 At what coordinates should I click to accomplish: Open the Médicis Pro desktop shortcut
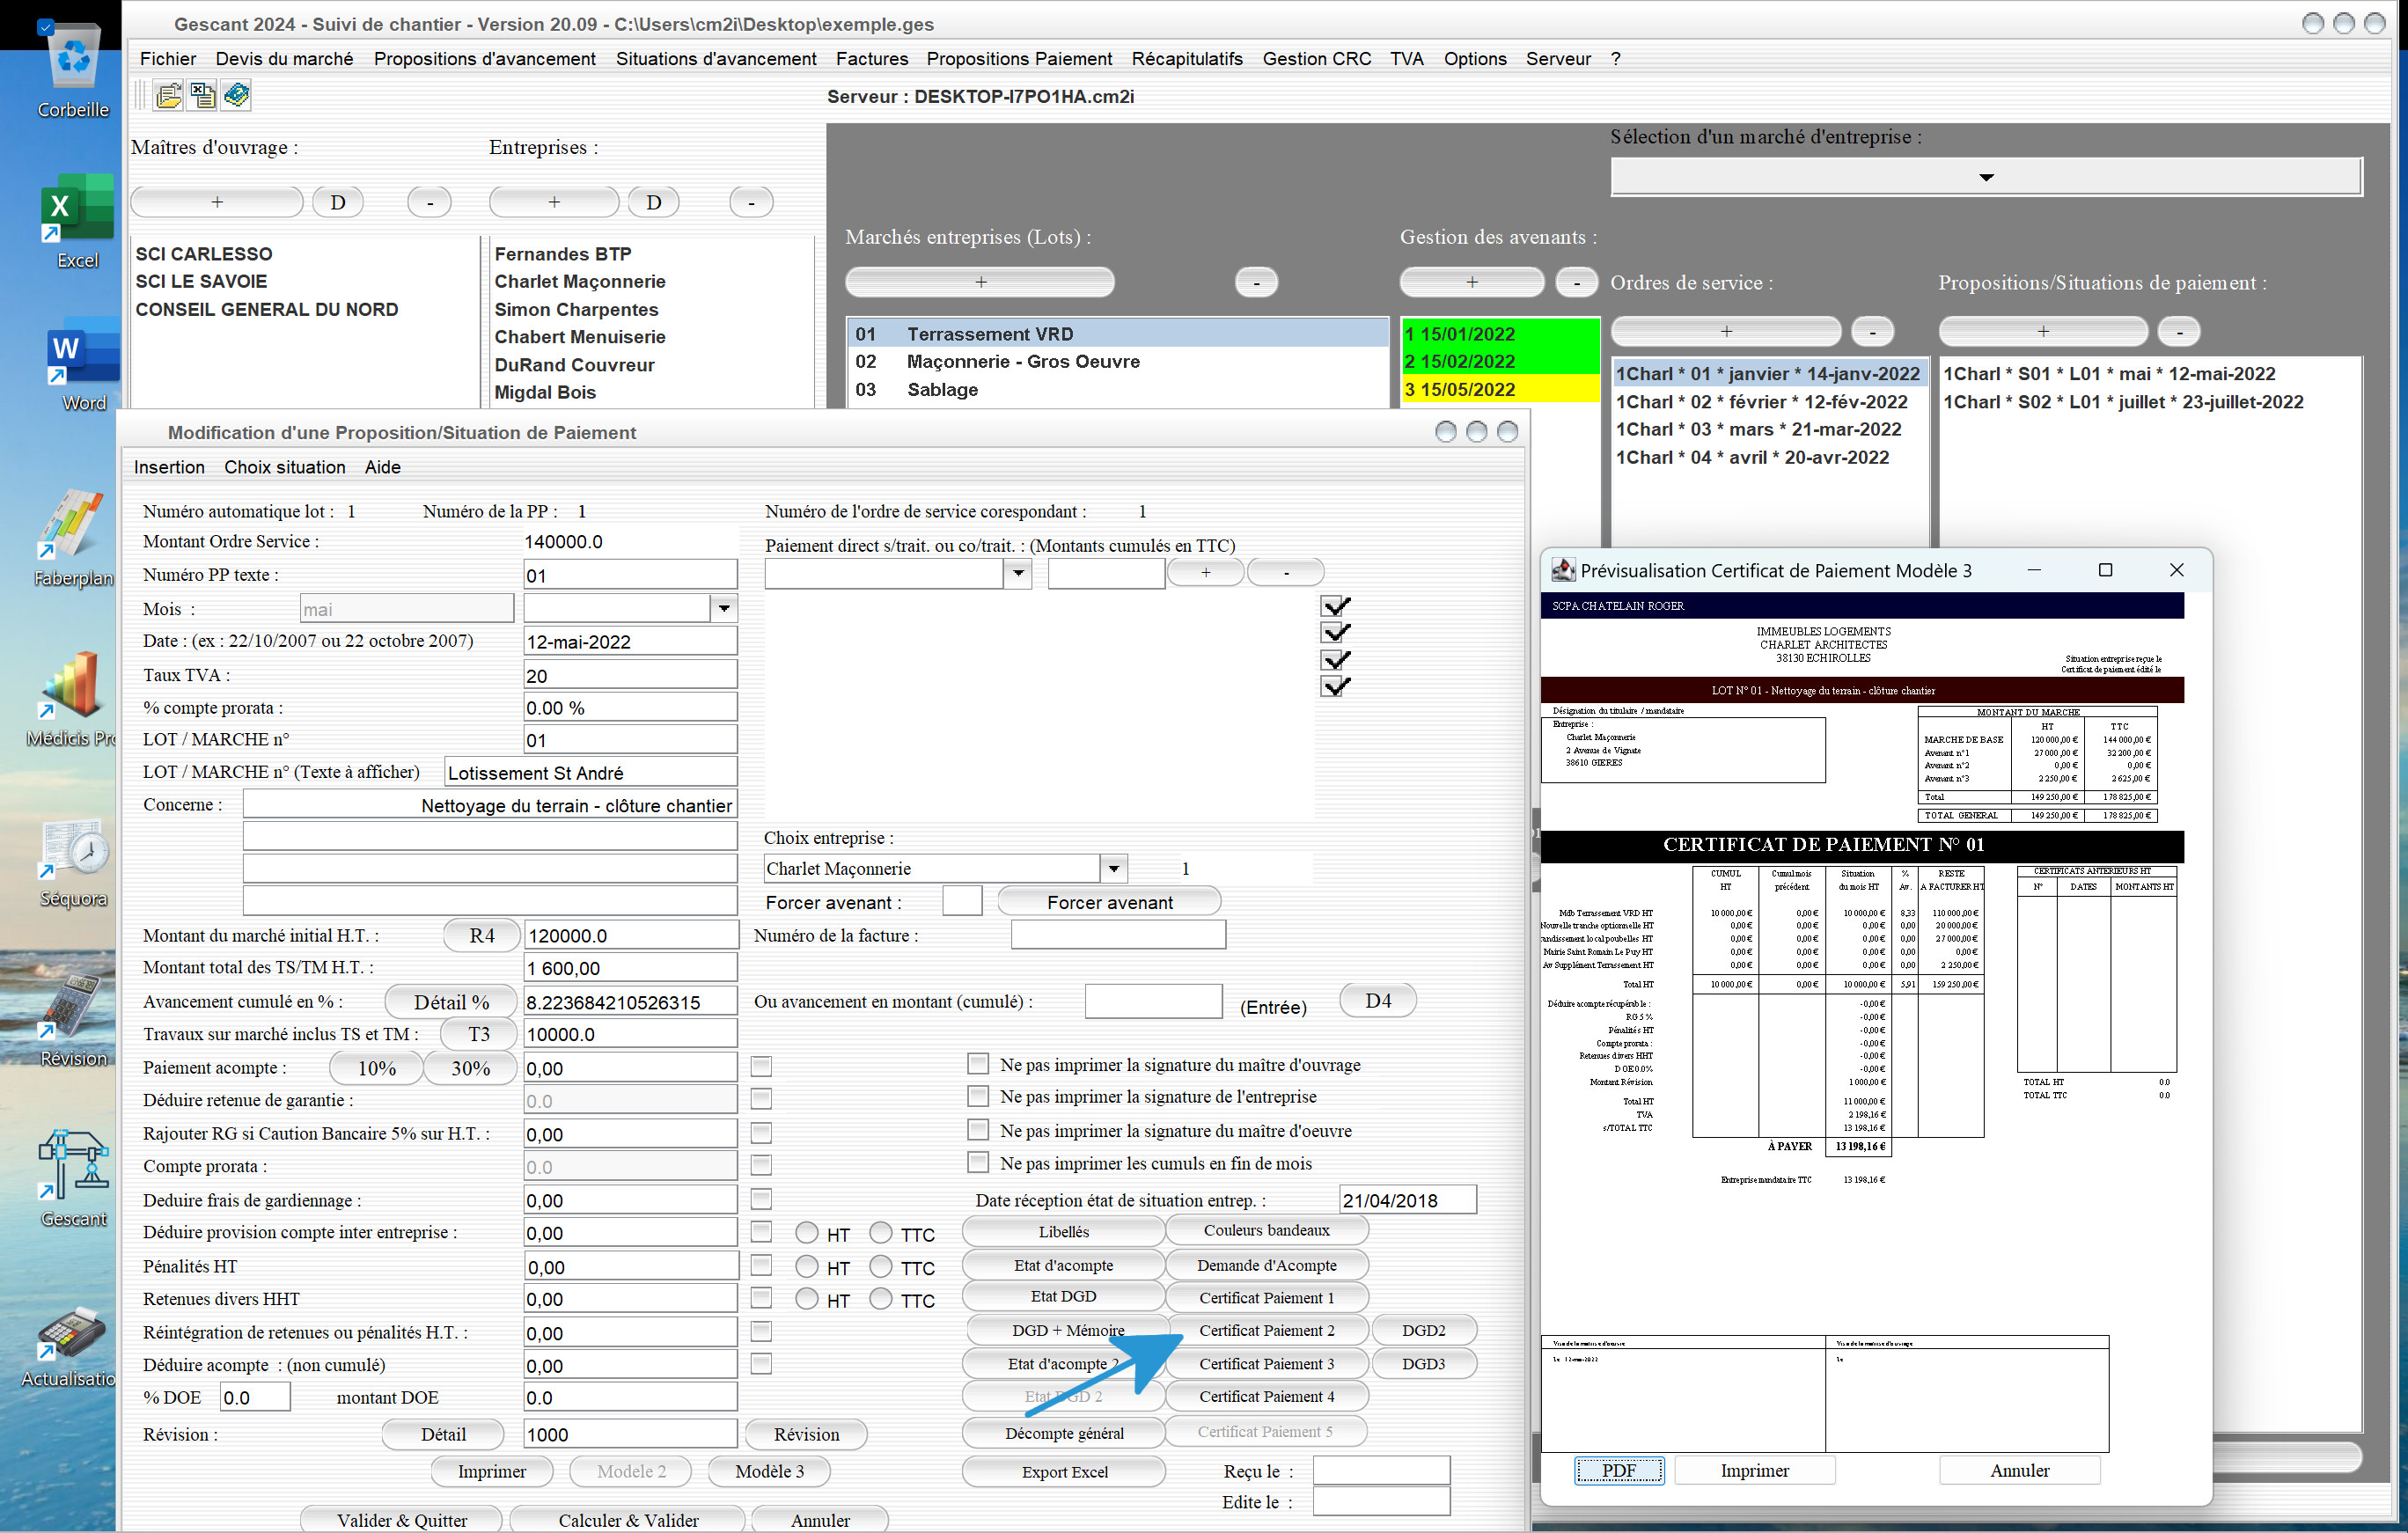(x=73, y=700)
